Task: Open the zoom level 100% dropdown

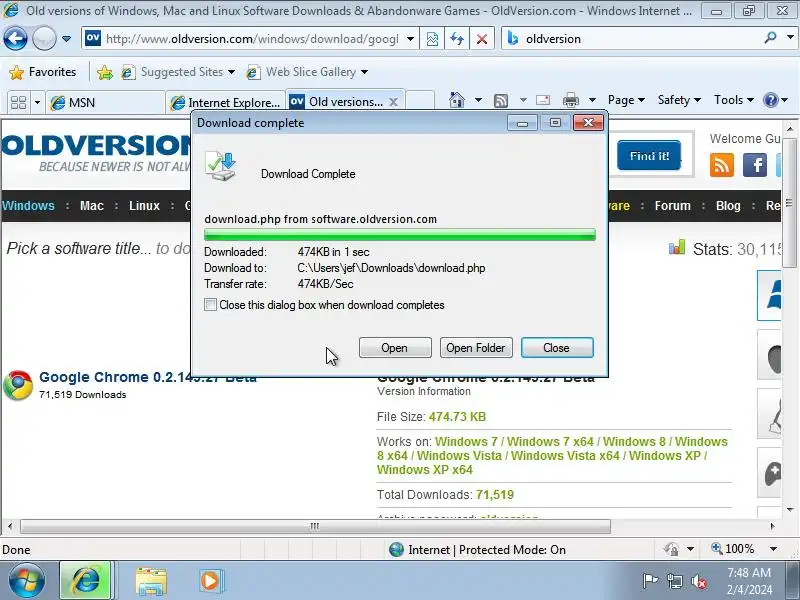Action: click(773, 549)
